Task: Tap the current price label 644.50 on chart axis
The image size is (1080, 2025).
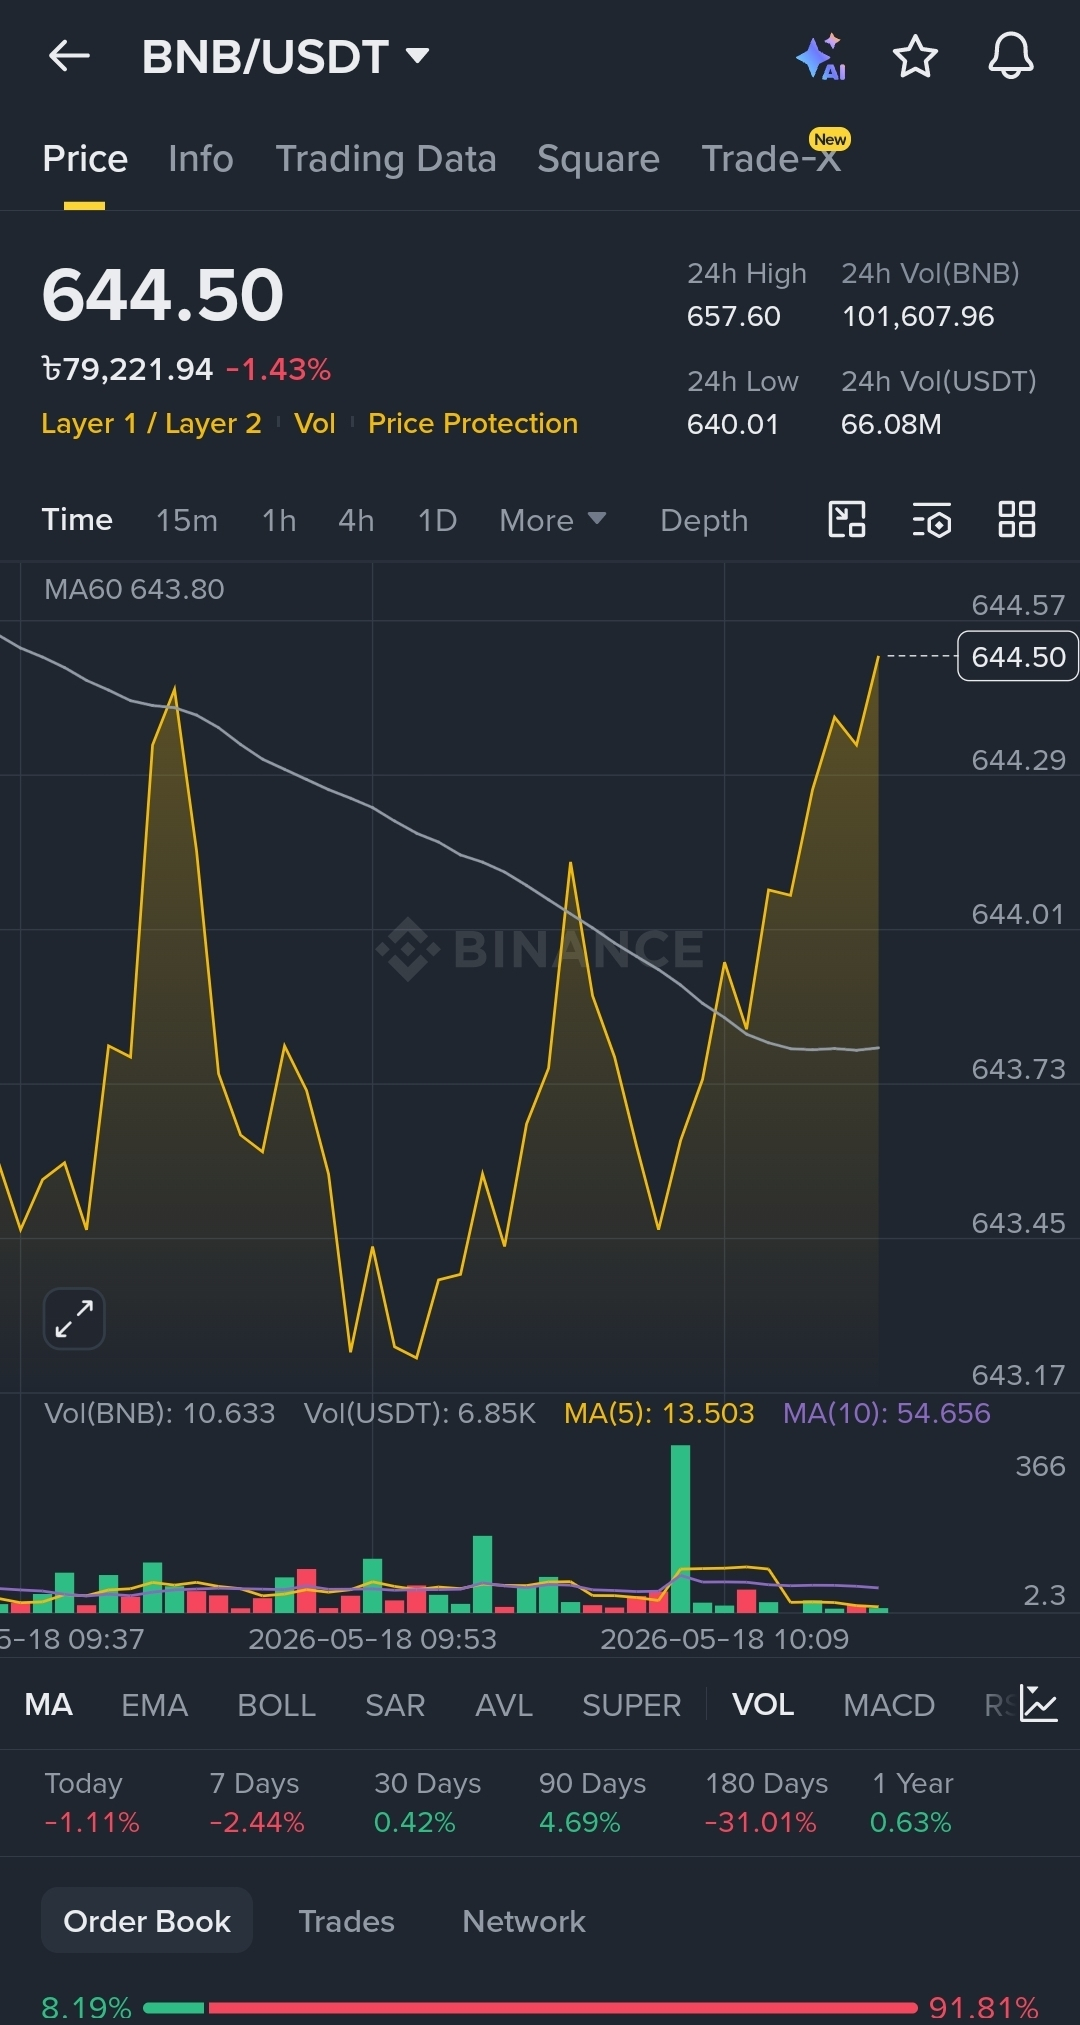Action: coord(1018,656)
